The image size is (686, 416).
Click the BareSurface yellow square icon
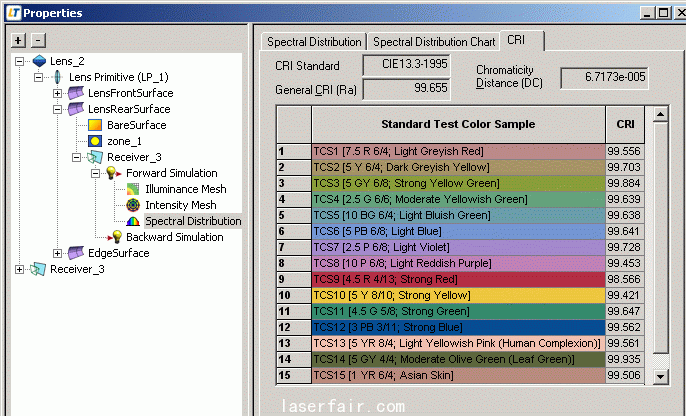(x=95, y=125)
